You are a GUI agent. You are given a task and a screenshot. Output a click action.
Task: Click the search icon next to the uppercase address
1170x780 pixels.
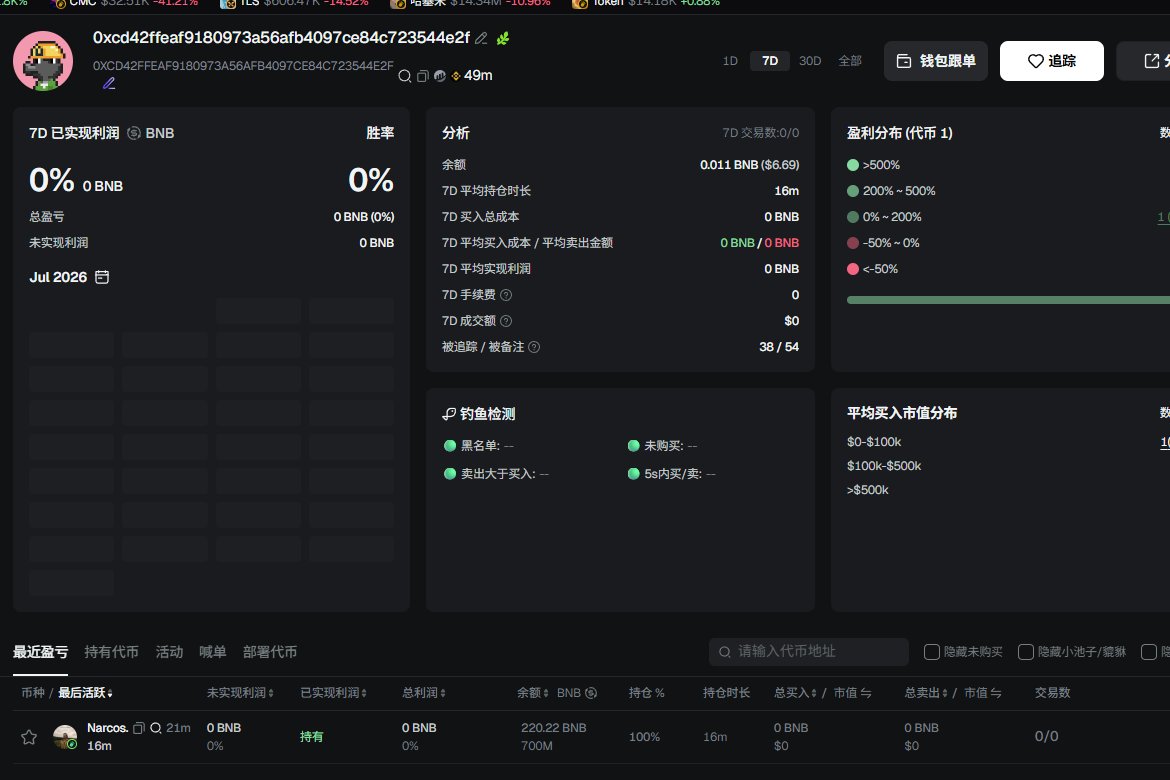(x=404, y=76)
